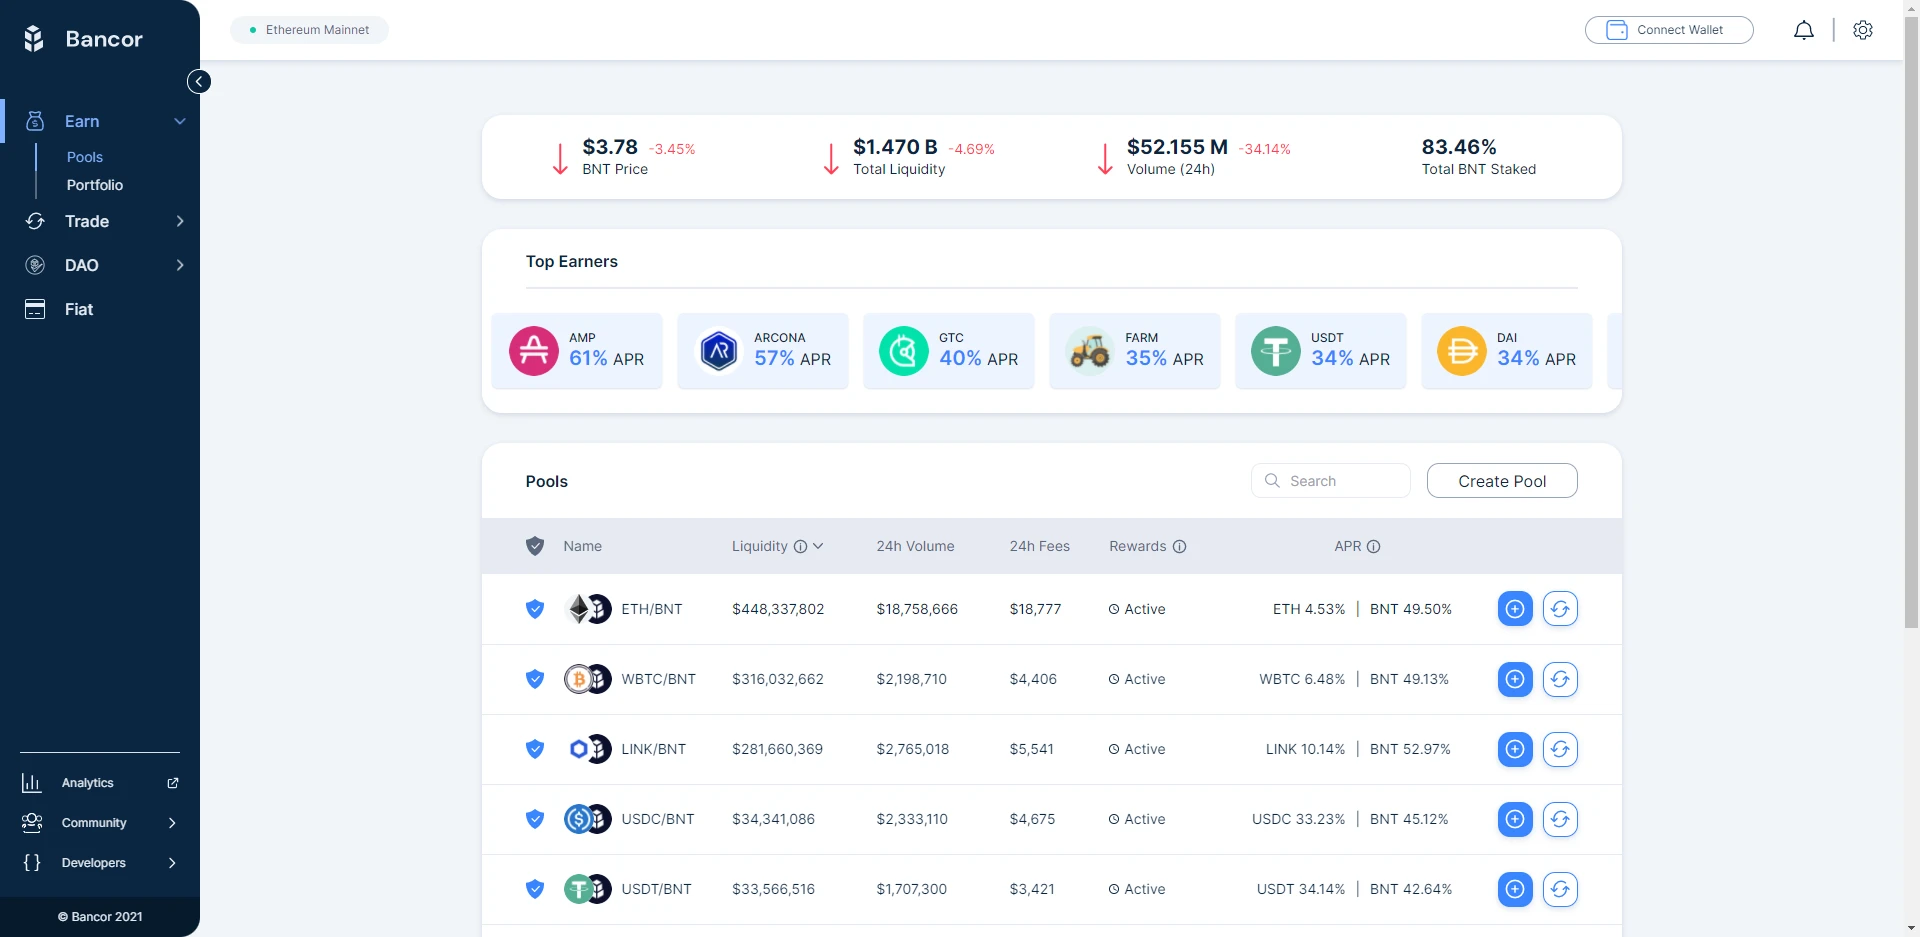Click the Community people icon
Viewport: 1920px width, 937px height.
pos(32,823)
